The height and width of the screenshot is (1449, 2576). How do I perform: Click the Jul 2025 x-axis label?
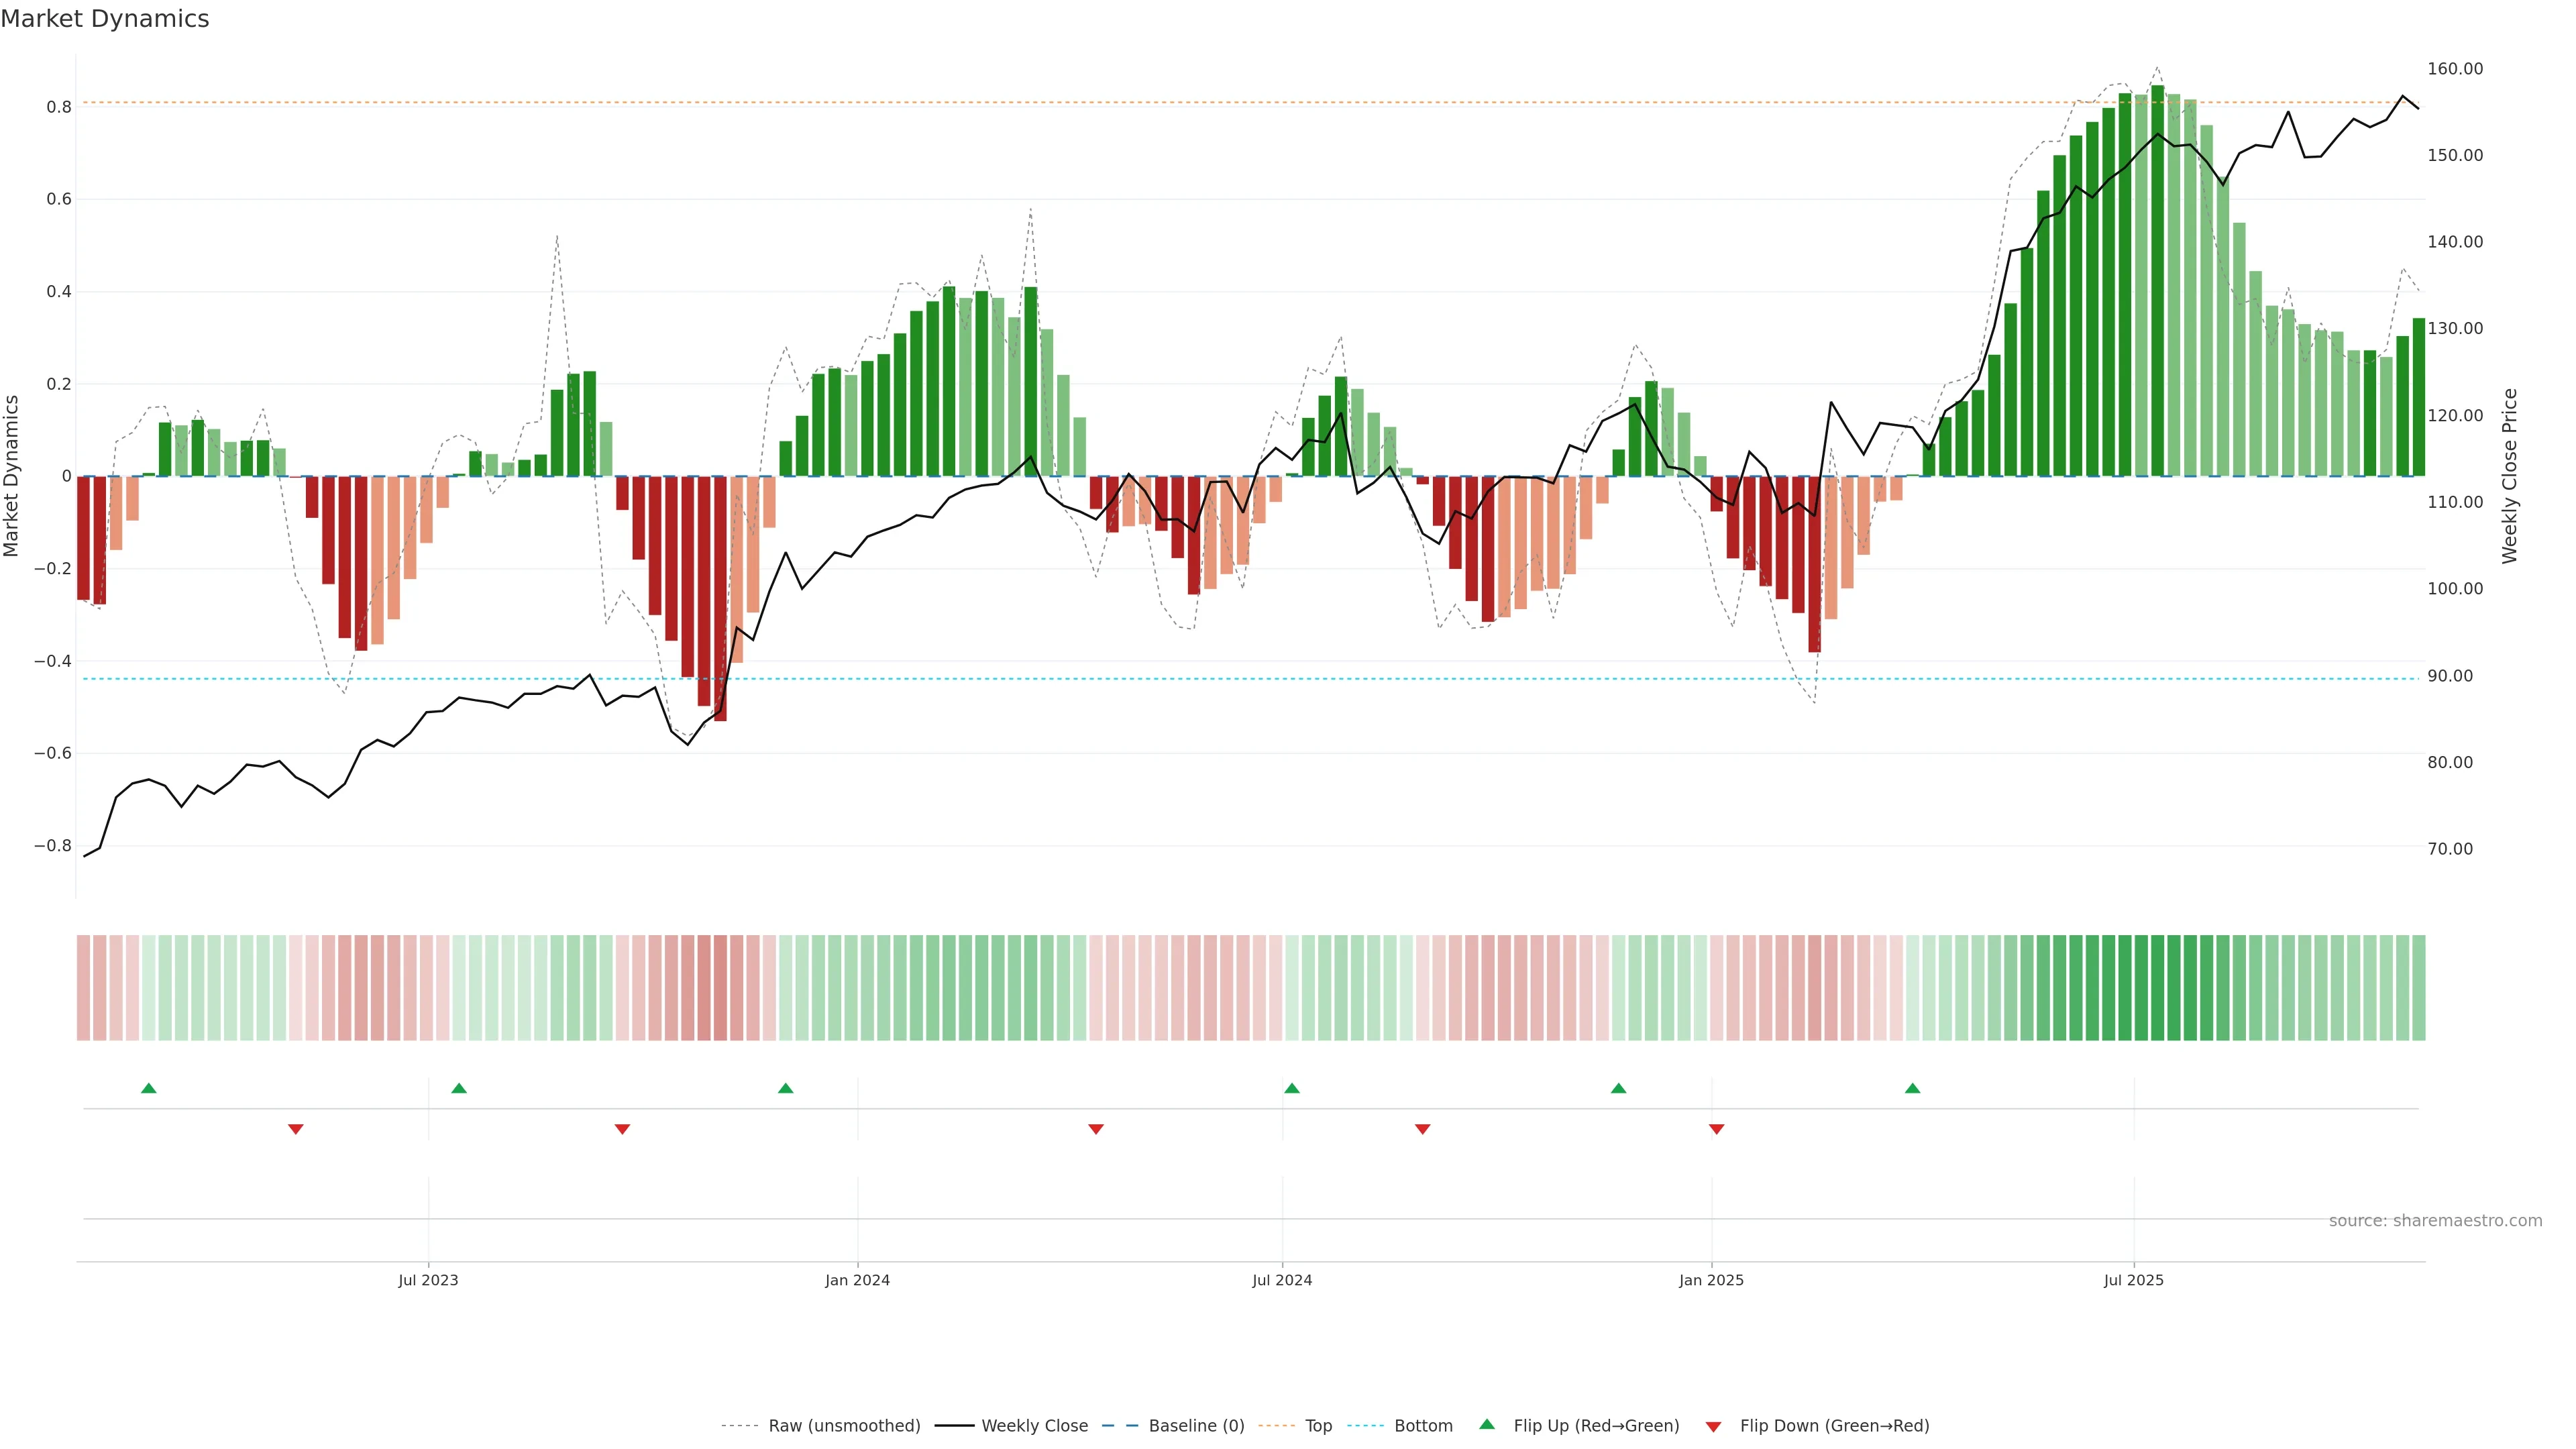pos(2133,1280)
